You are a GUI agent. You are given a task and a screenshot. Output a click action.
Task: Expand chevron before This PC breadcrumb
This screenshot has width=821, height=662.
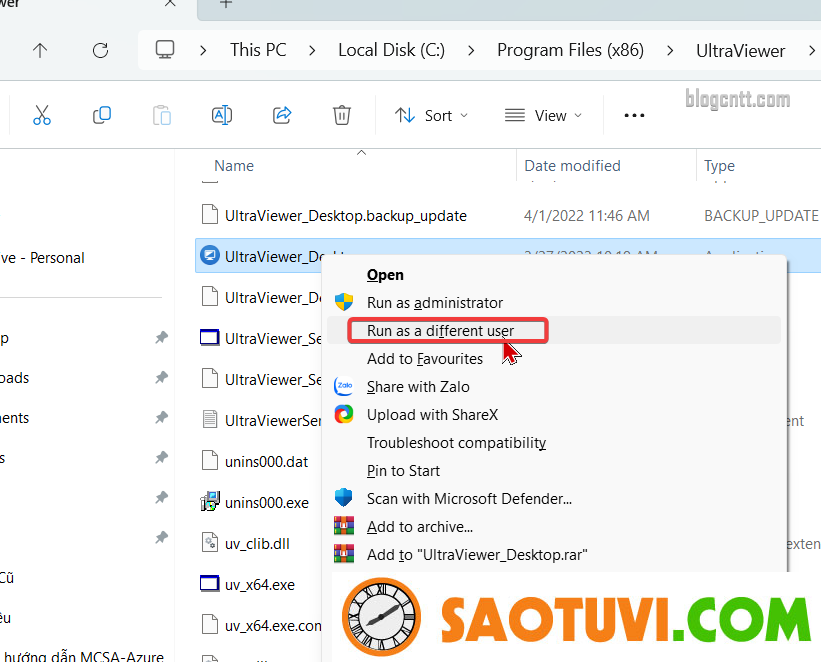click(x=203, y=51)
